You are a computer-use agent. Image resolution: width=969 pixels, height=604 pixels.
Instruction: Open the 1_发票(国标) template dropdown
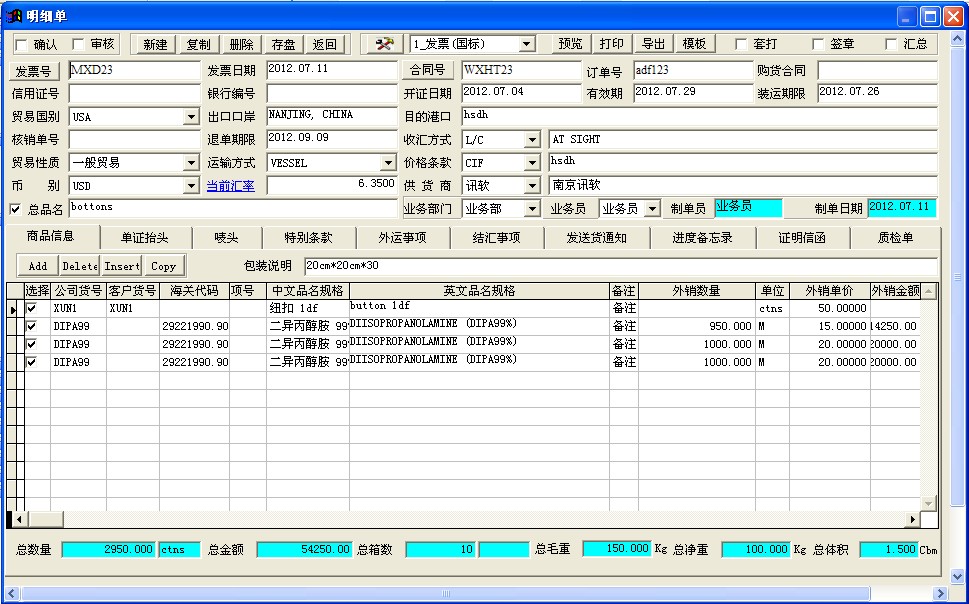tap(527, 44)
